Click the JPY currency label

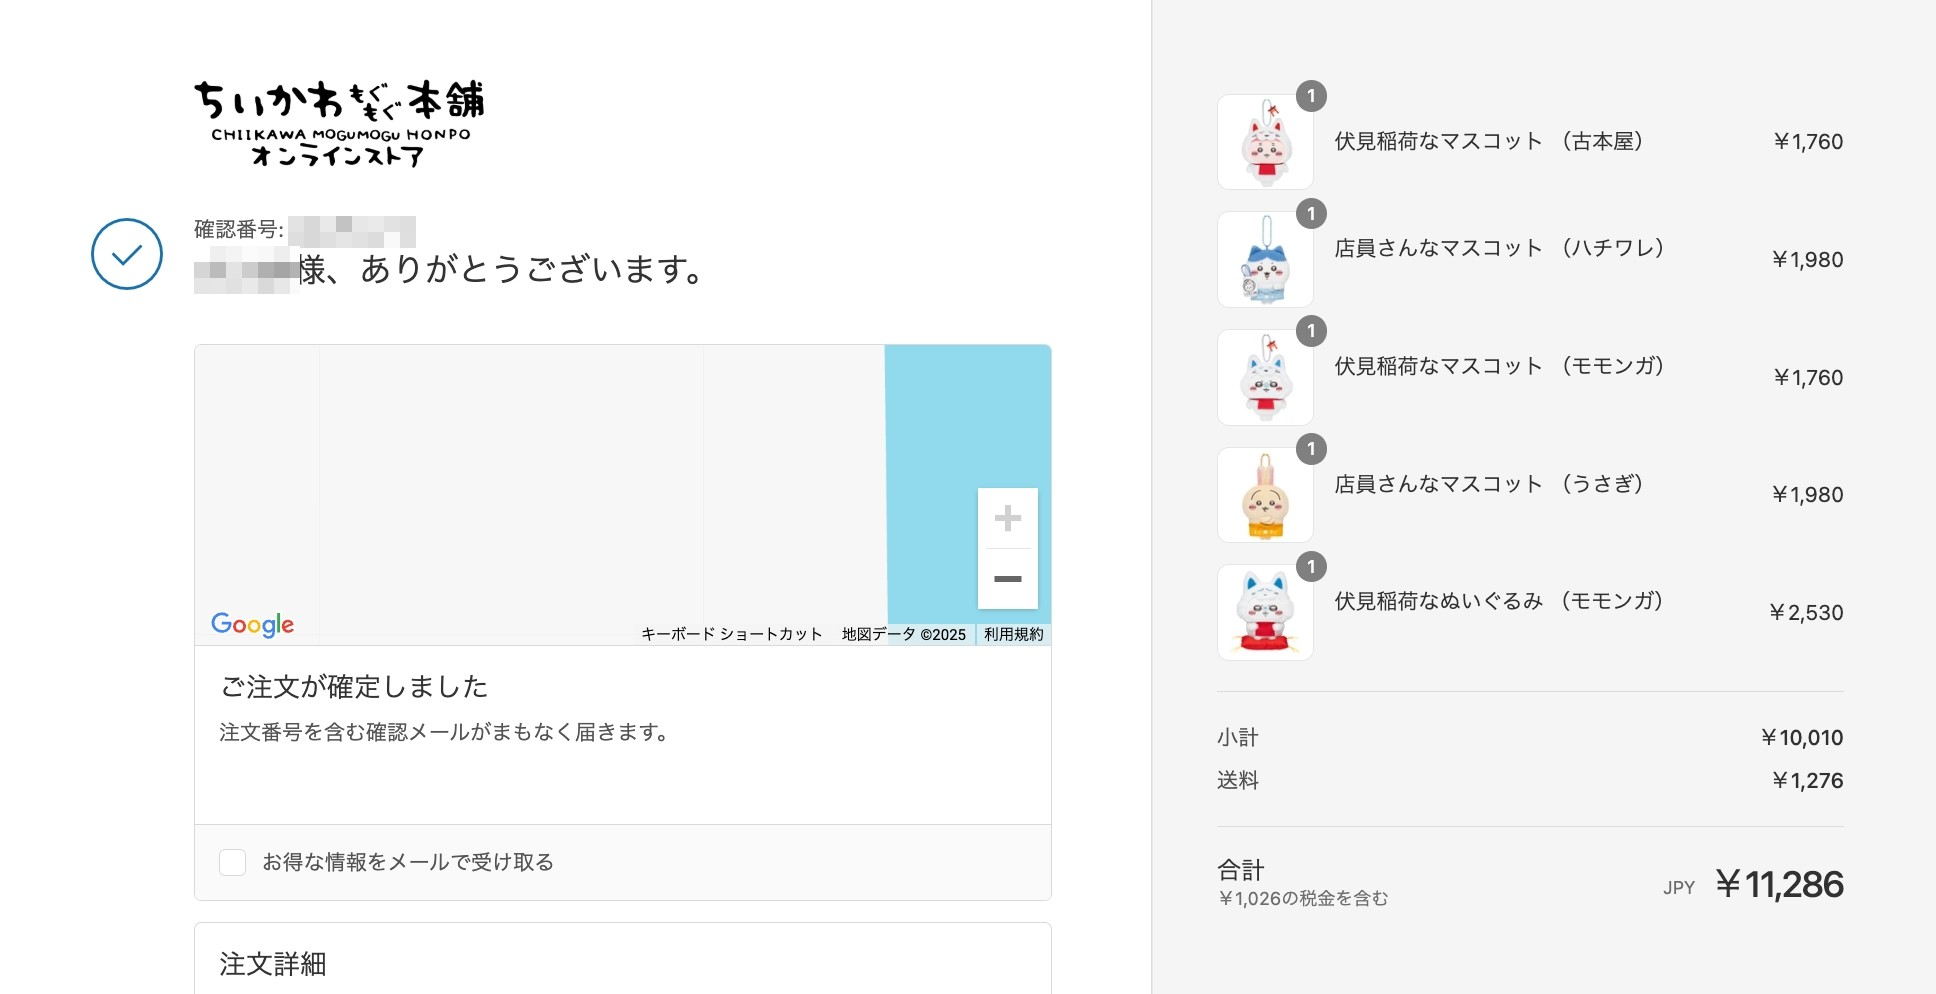pos(1679,887)
